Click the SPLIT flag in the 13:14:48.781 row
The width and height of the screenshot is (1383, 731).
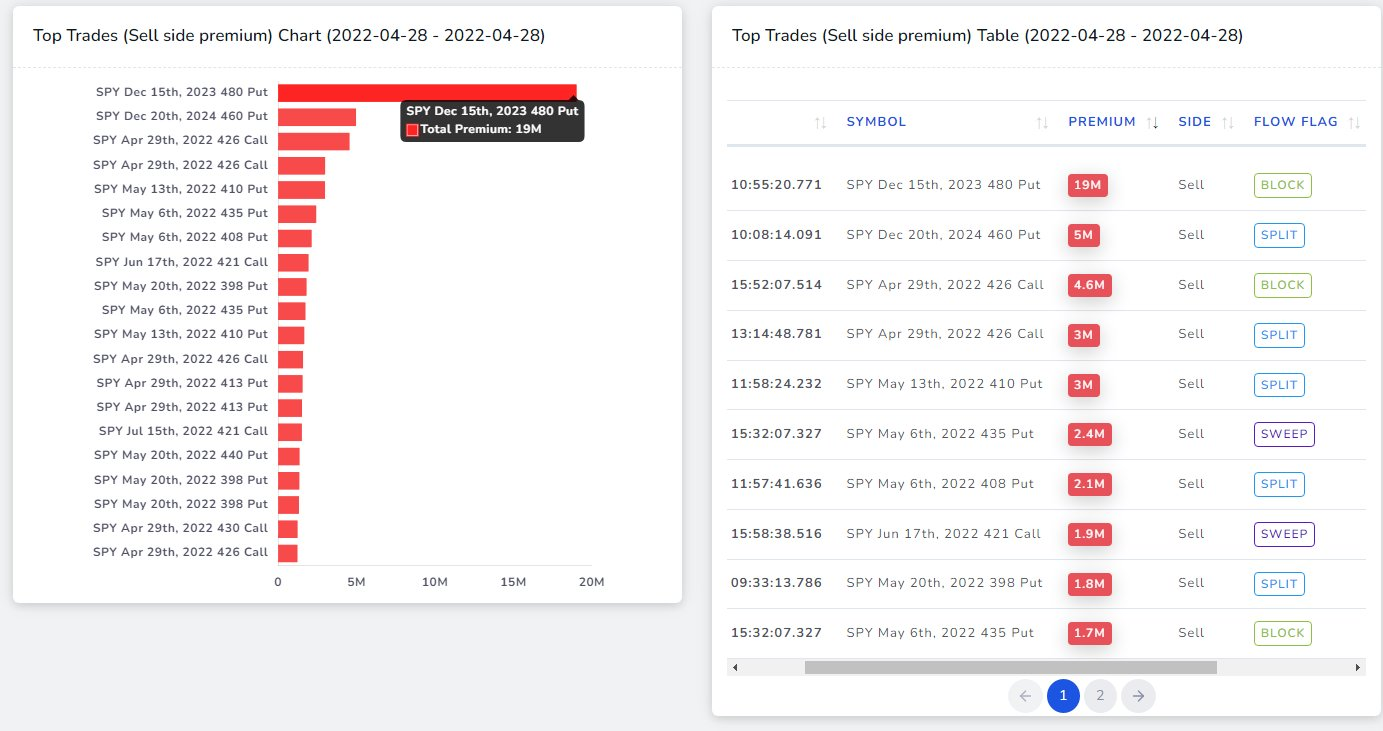point(1279,335)
